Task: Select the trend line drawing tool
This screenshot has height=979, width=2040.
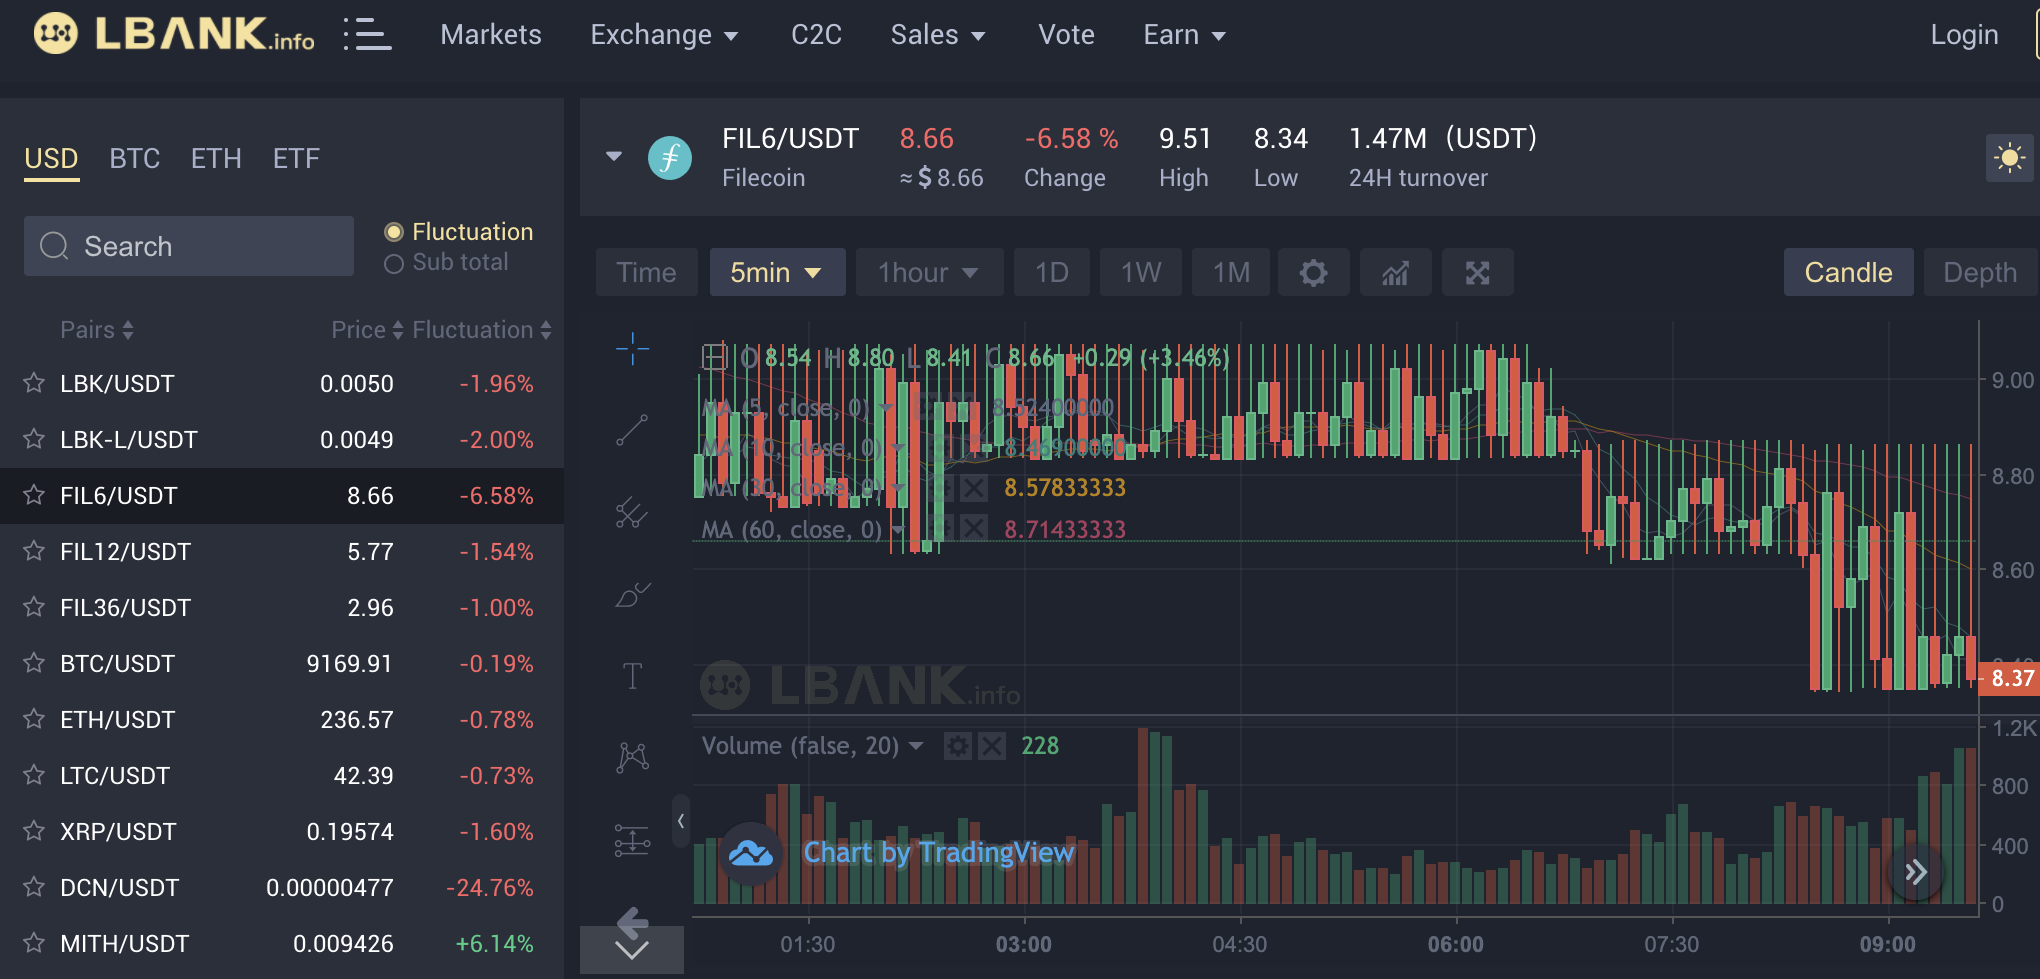Action: click(x=632, y=430)
